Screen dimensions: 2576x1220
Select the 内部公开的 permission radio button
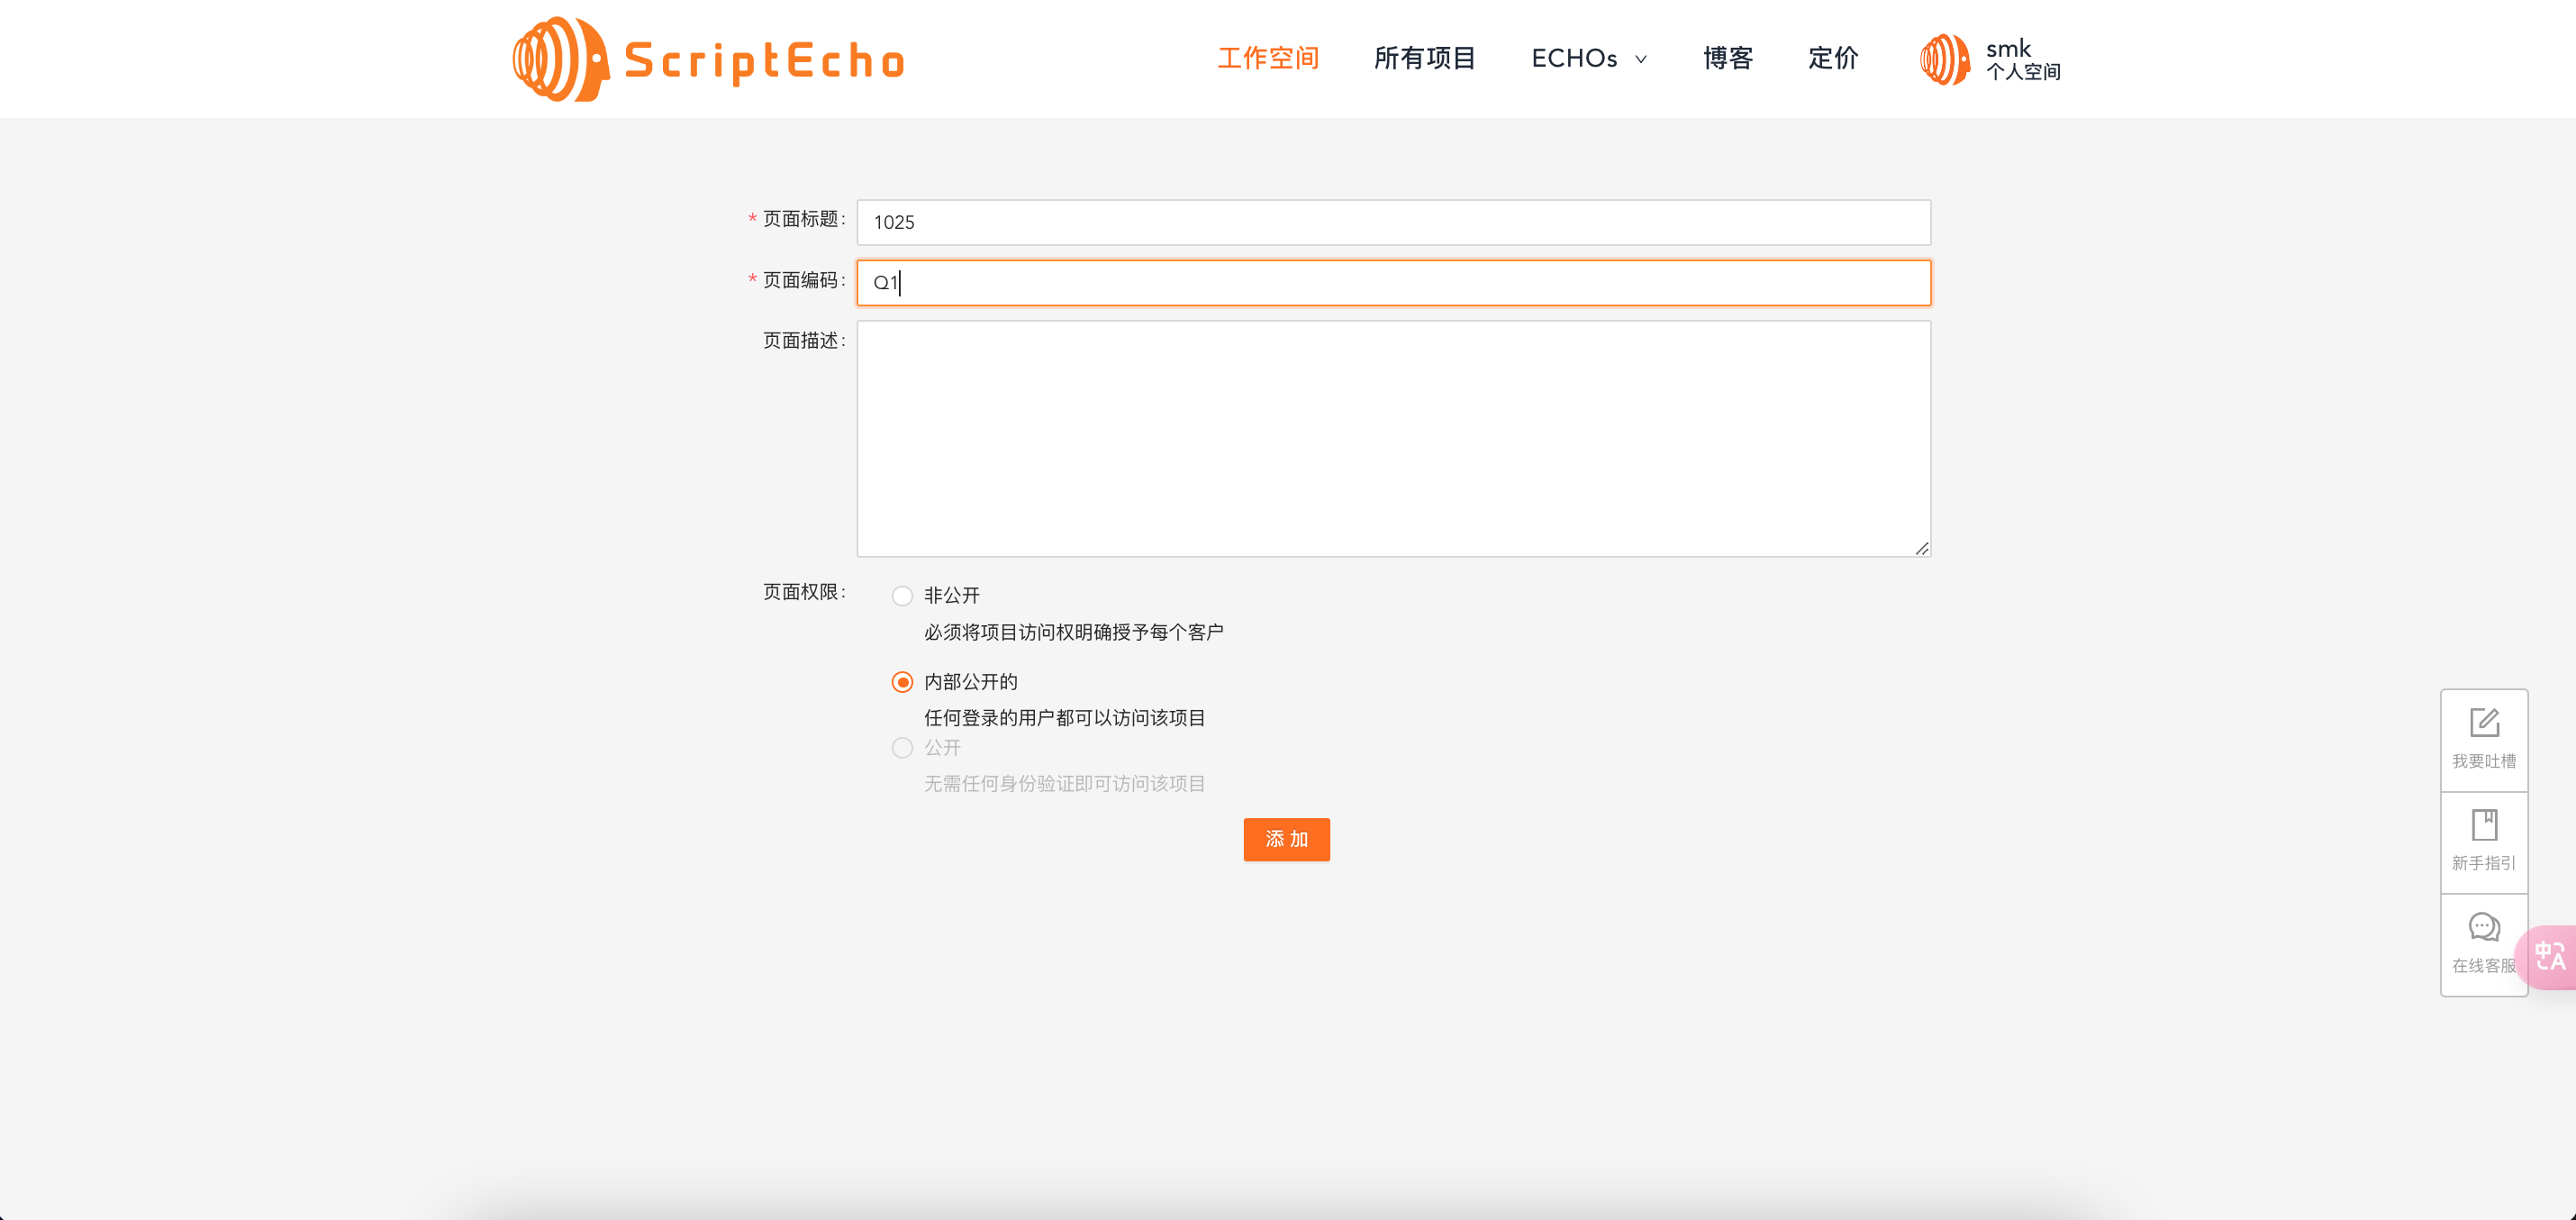coord(902,682)
